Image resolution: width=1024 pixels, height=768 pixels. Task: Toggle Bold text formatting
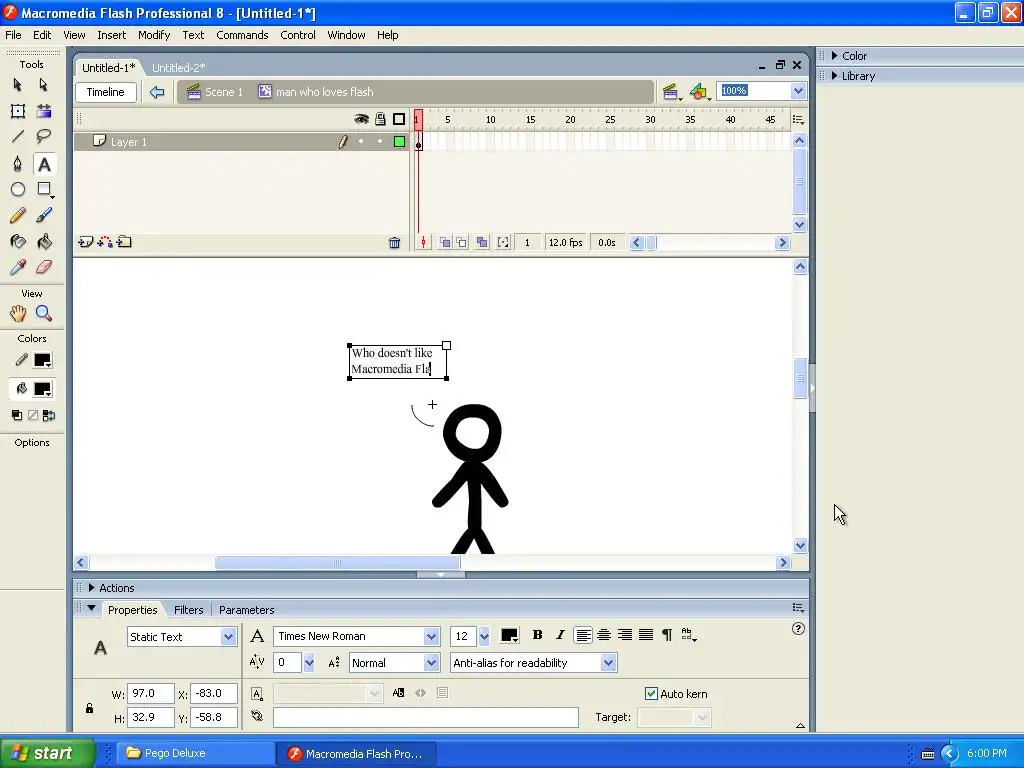point(537,635)
